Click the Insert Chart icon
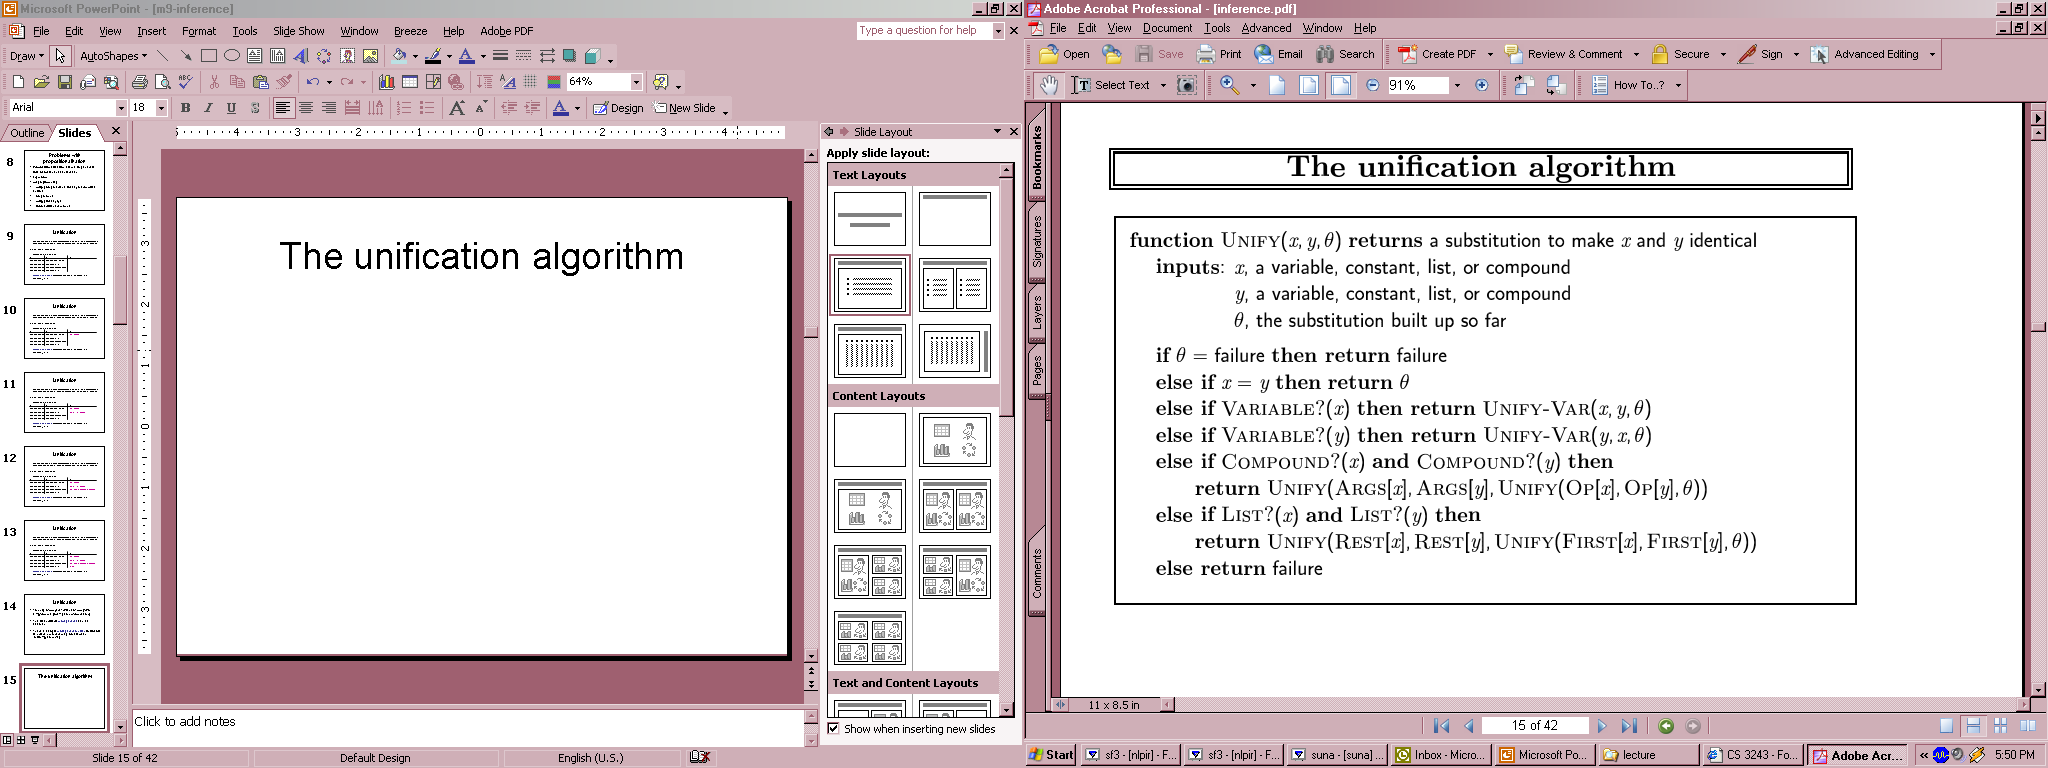This screenshot has width=2048, height=768. click(386, 82)
